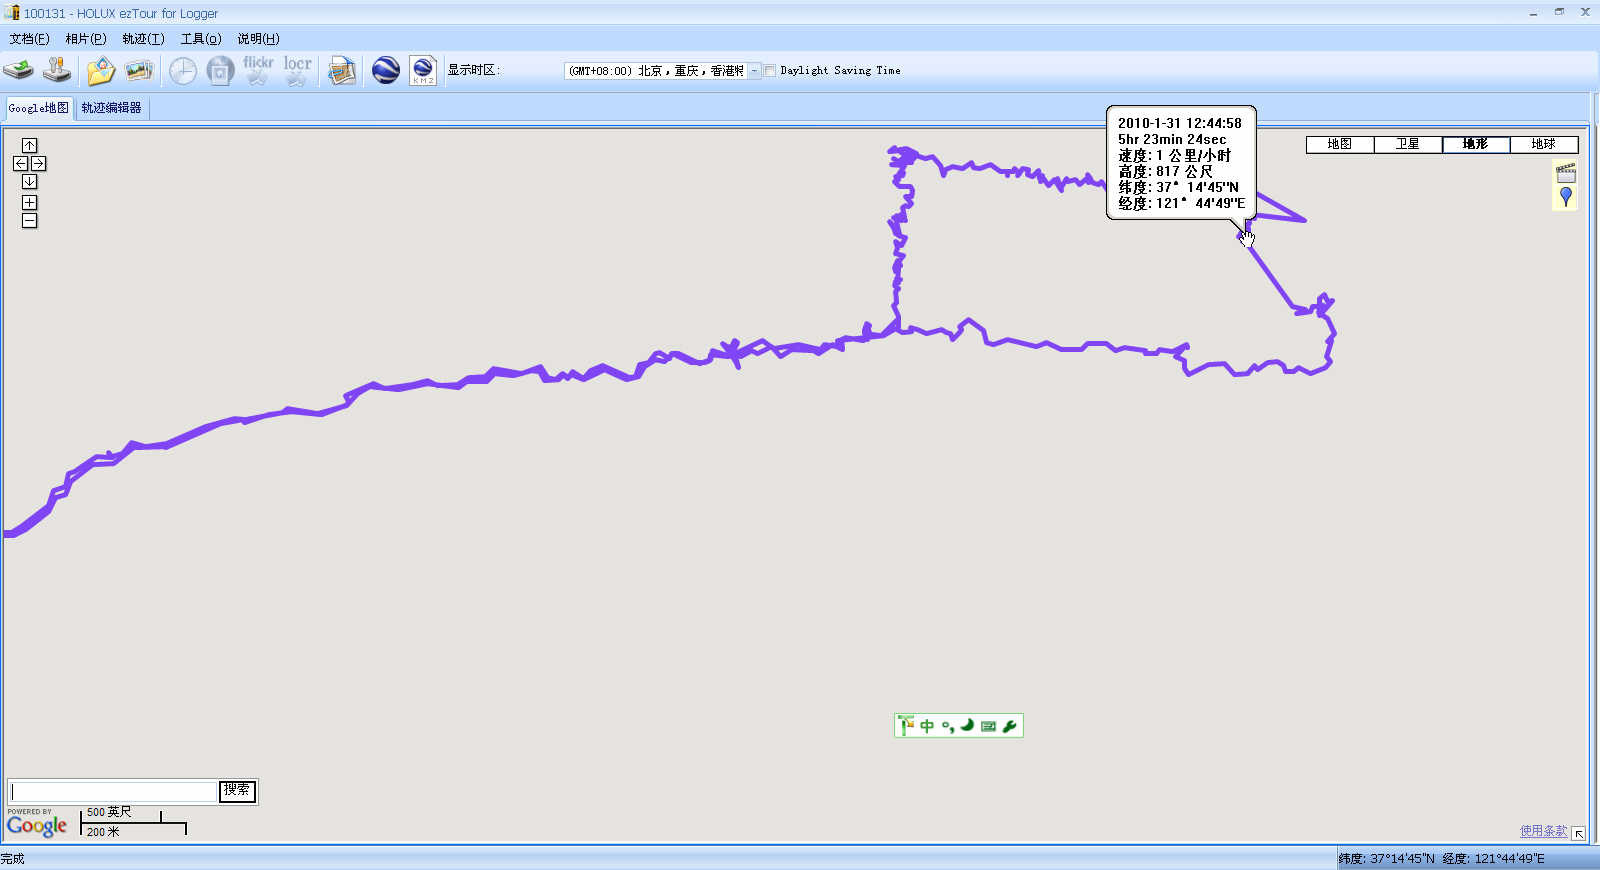
Task: Select 地图 map type button
Action: pos(1340,144)
